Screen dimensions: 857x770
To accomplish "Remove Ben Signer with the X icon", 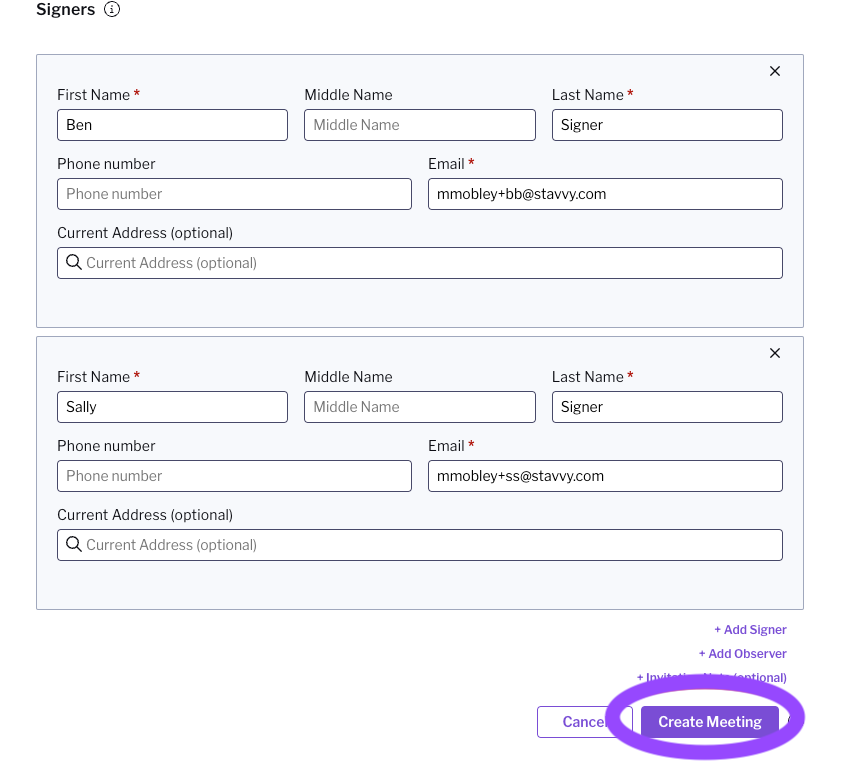I will (775, 71).
